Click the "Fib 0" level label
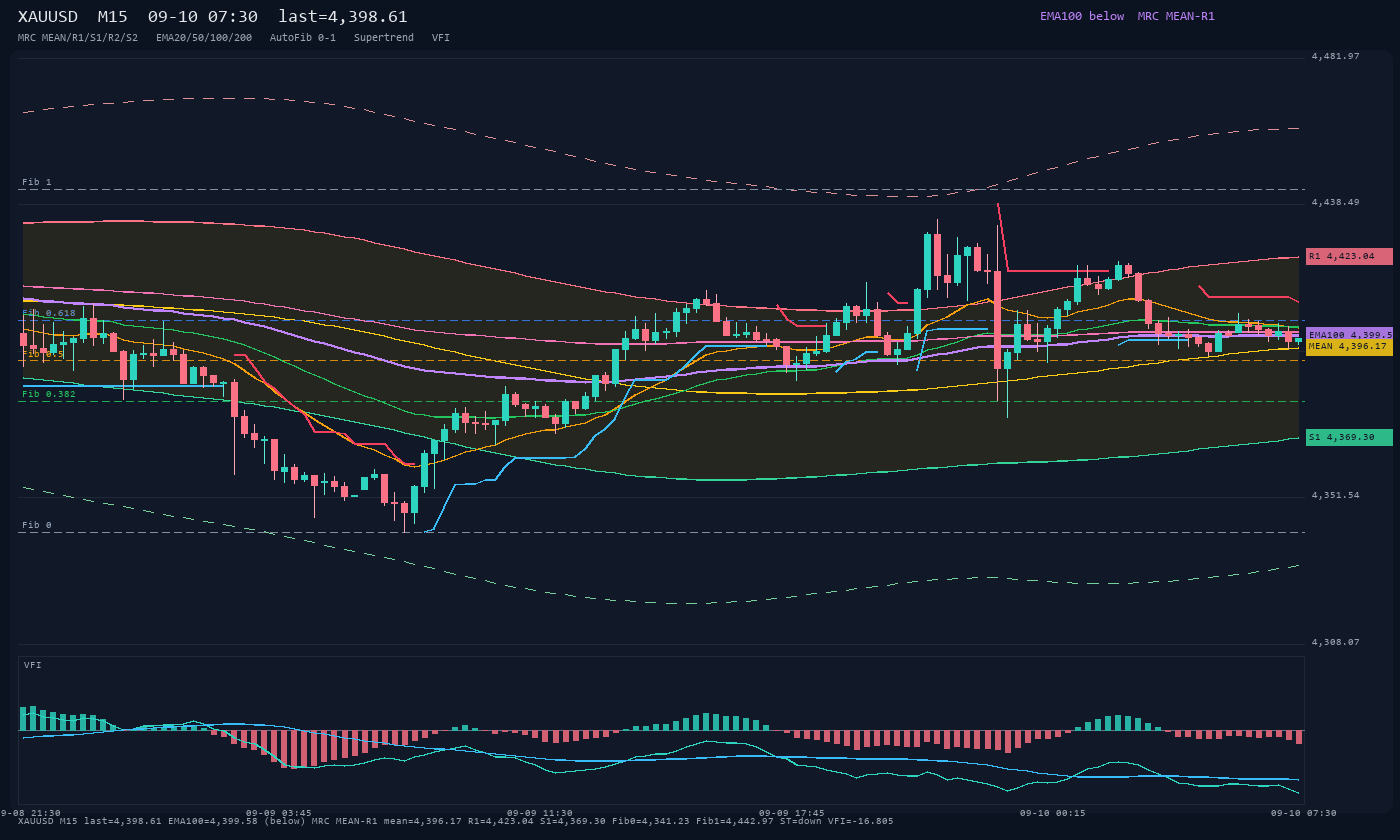 pyautogui.click(x=37, y=525)
